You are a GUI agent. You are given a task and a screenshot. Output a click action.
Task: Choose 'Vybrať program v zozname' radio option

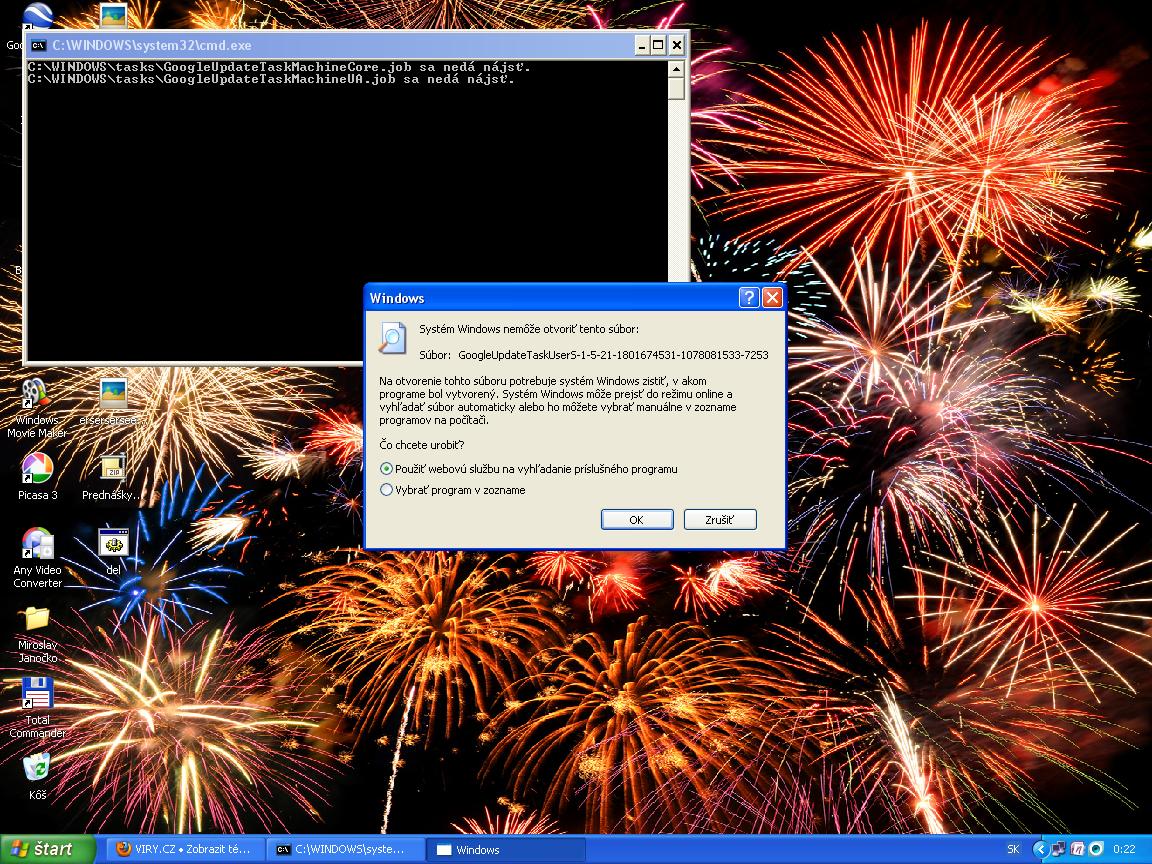(x=387, y=490)
